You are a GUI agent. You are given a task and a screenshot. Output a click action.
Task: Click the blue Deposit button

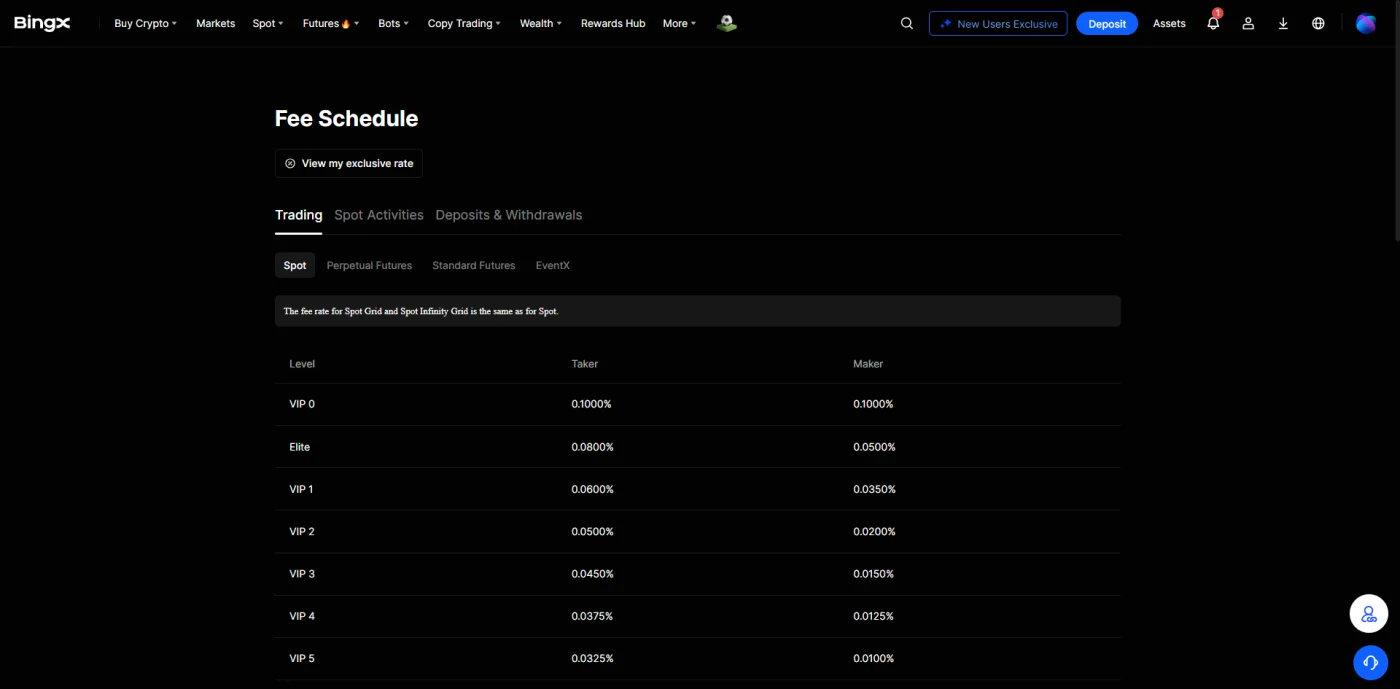pos(1107,23)
